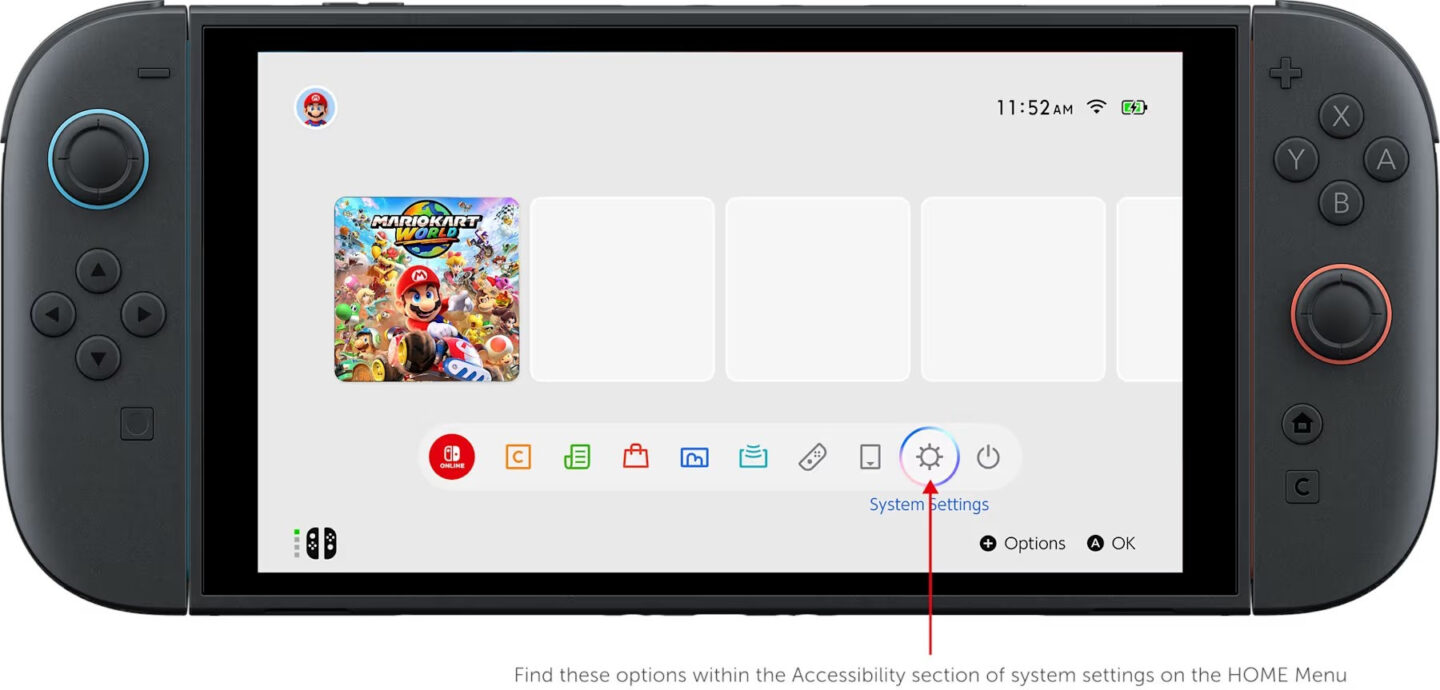Launch GameChat from the HOME menu
The image size is (1440, 690).
(x=517, y=457)
